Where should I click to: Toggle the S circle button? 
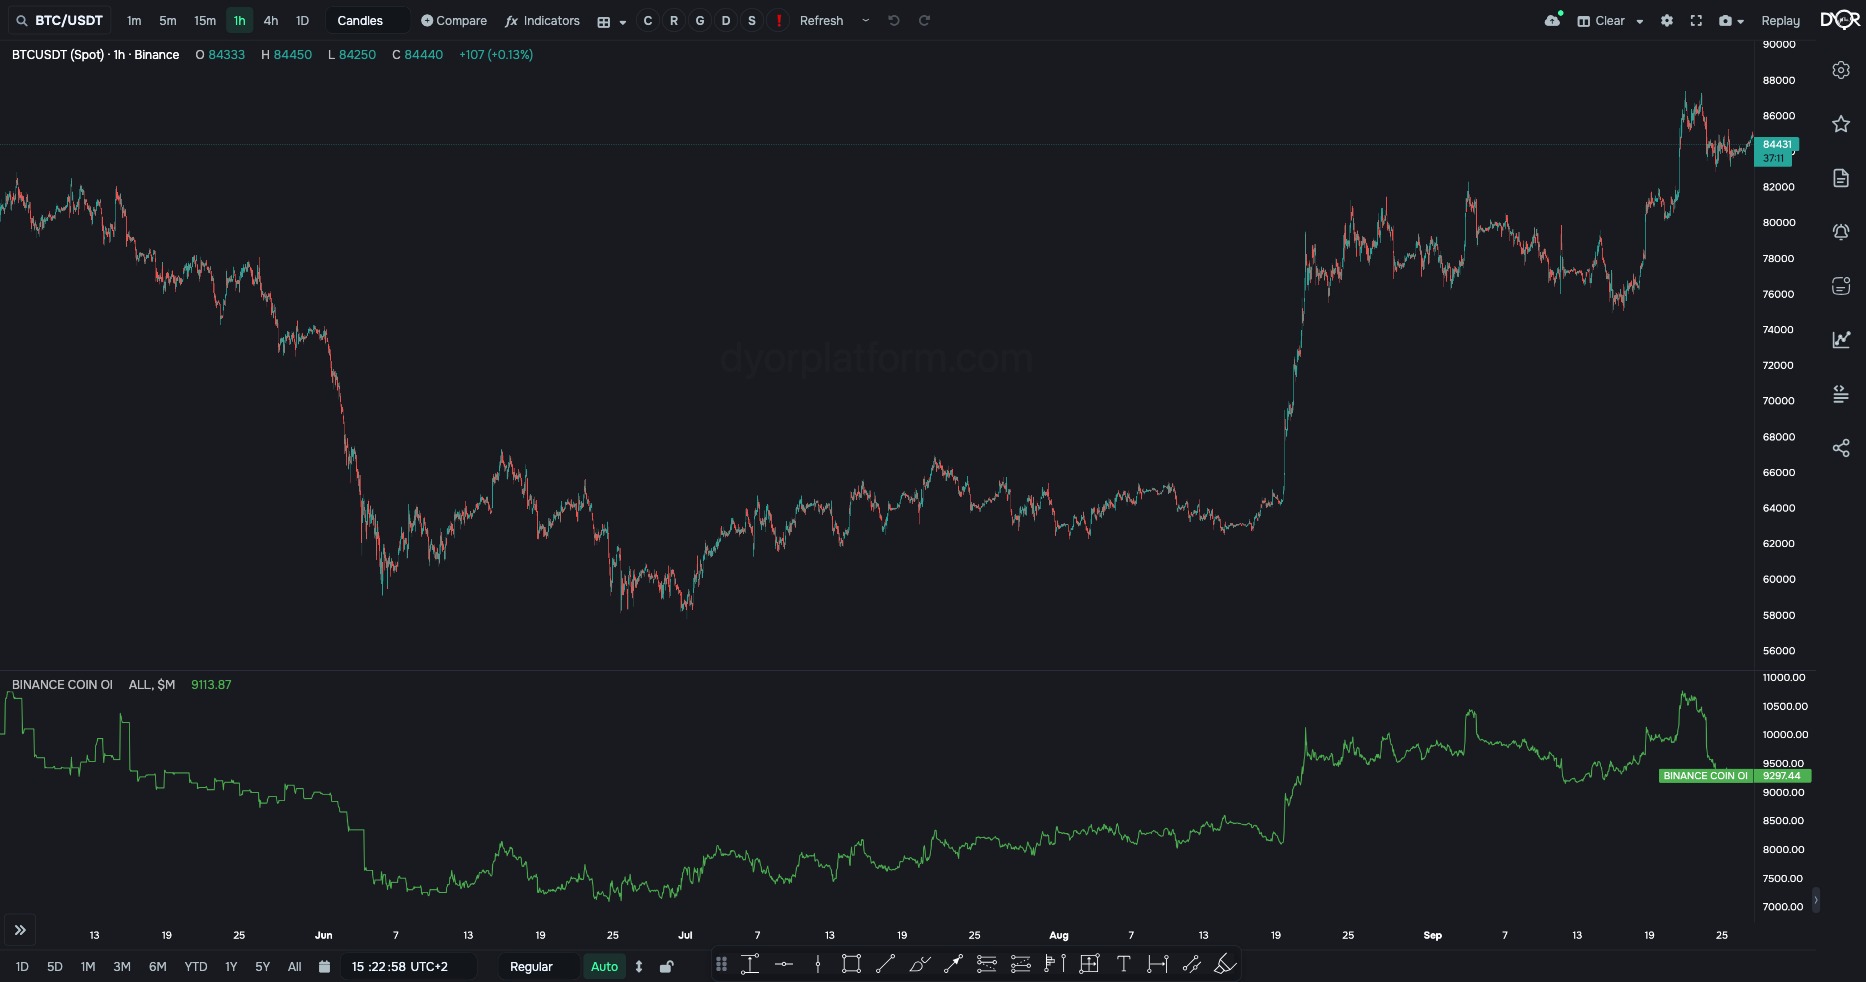point(751,20)
